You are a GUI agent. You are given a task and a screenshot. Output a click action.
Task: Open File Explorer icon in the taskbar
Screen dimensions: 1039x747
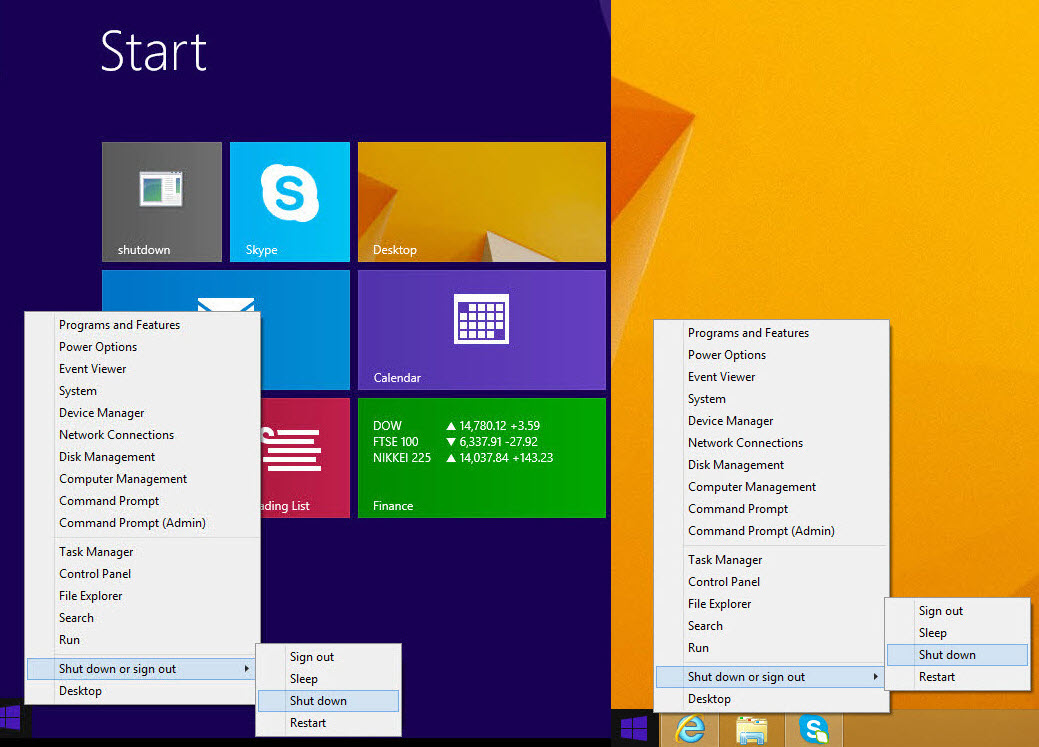751,729
